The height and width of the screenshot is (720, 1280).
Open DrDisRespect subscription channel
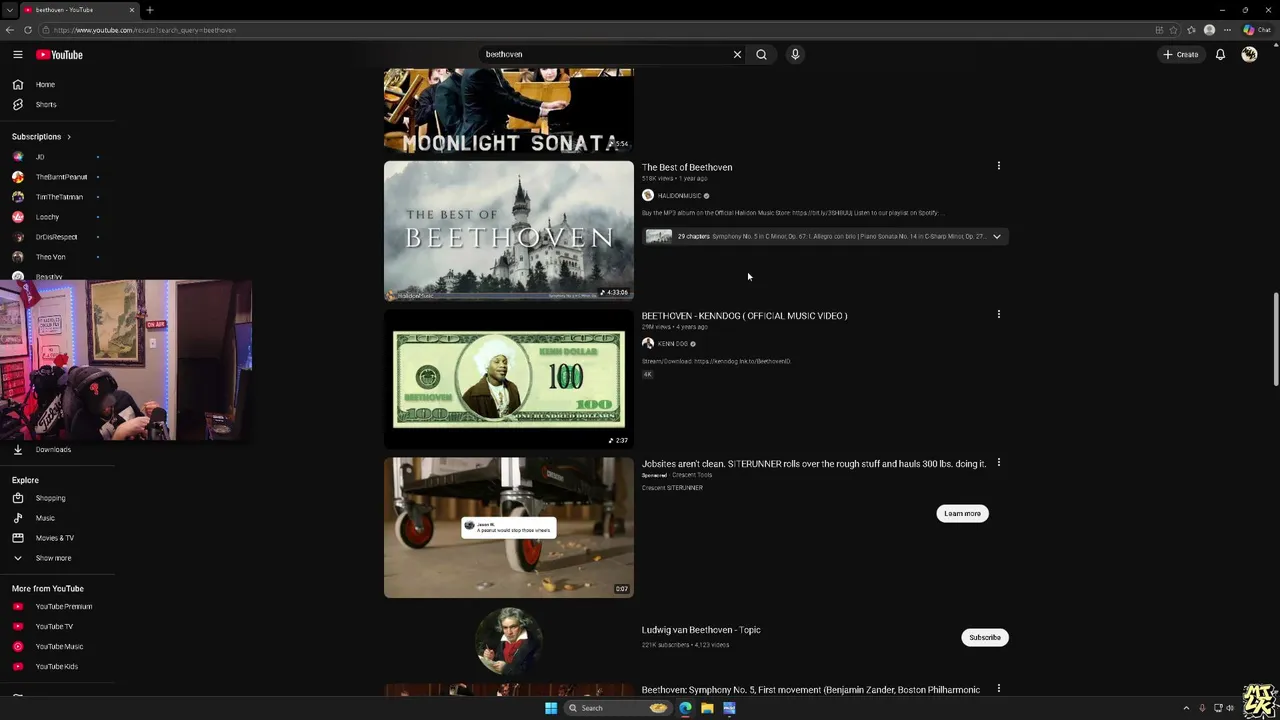[x=57, y=237]
